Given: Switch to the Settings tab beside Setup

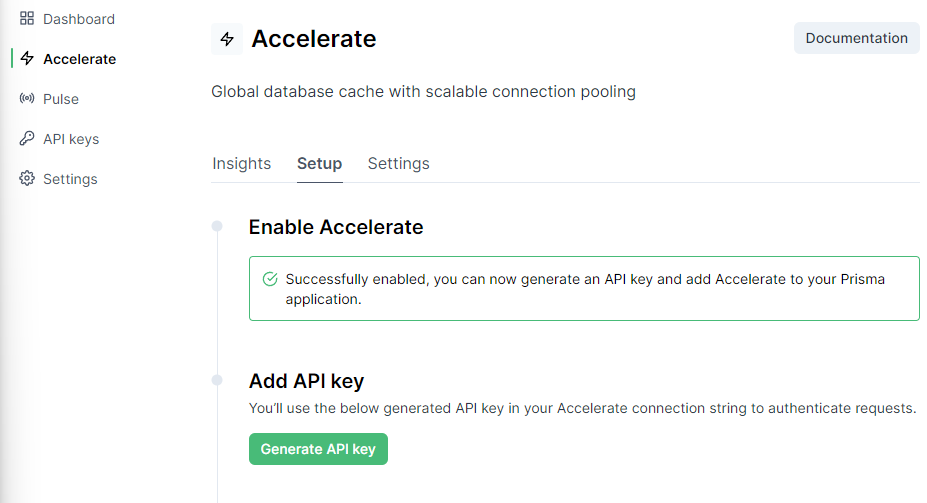Looking at the screenshot, I should tap(399, 163).
